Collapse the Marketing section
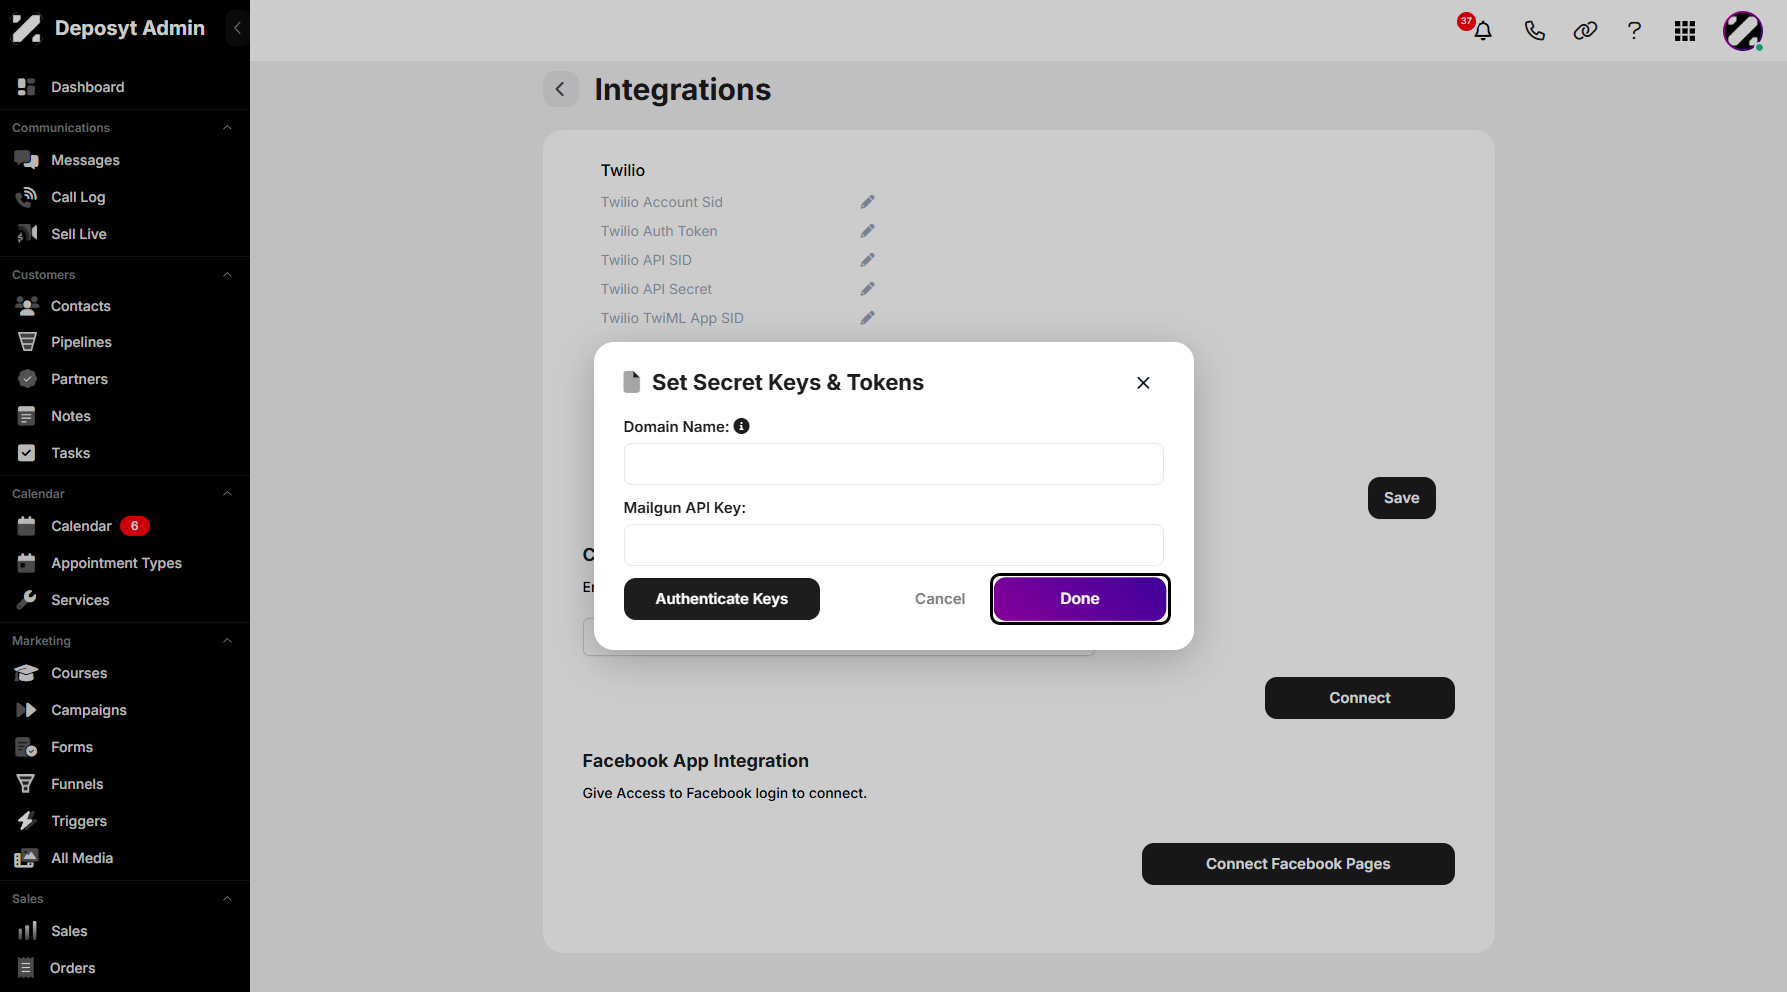 pyautogui.click(x=227, y=641)
